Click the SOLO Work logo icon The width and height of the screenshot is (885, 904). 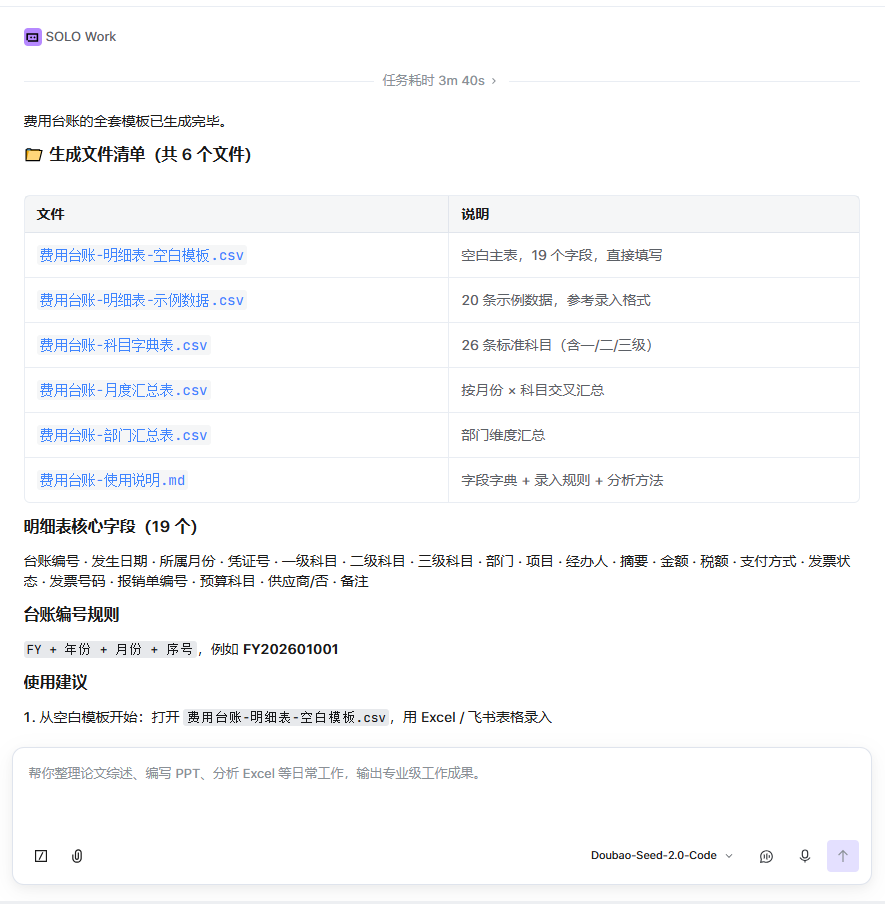(x=33, y=37)
